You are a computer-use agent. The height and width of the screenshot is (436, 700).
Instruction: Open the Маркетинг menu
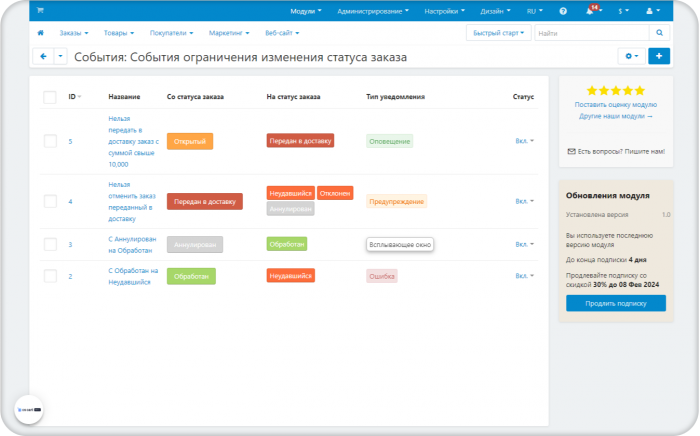pyautogui.click(x=229, y=33)
